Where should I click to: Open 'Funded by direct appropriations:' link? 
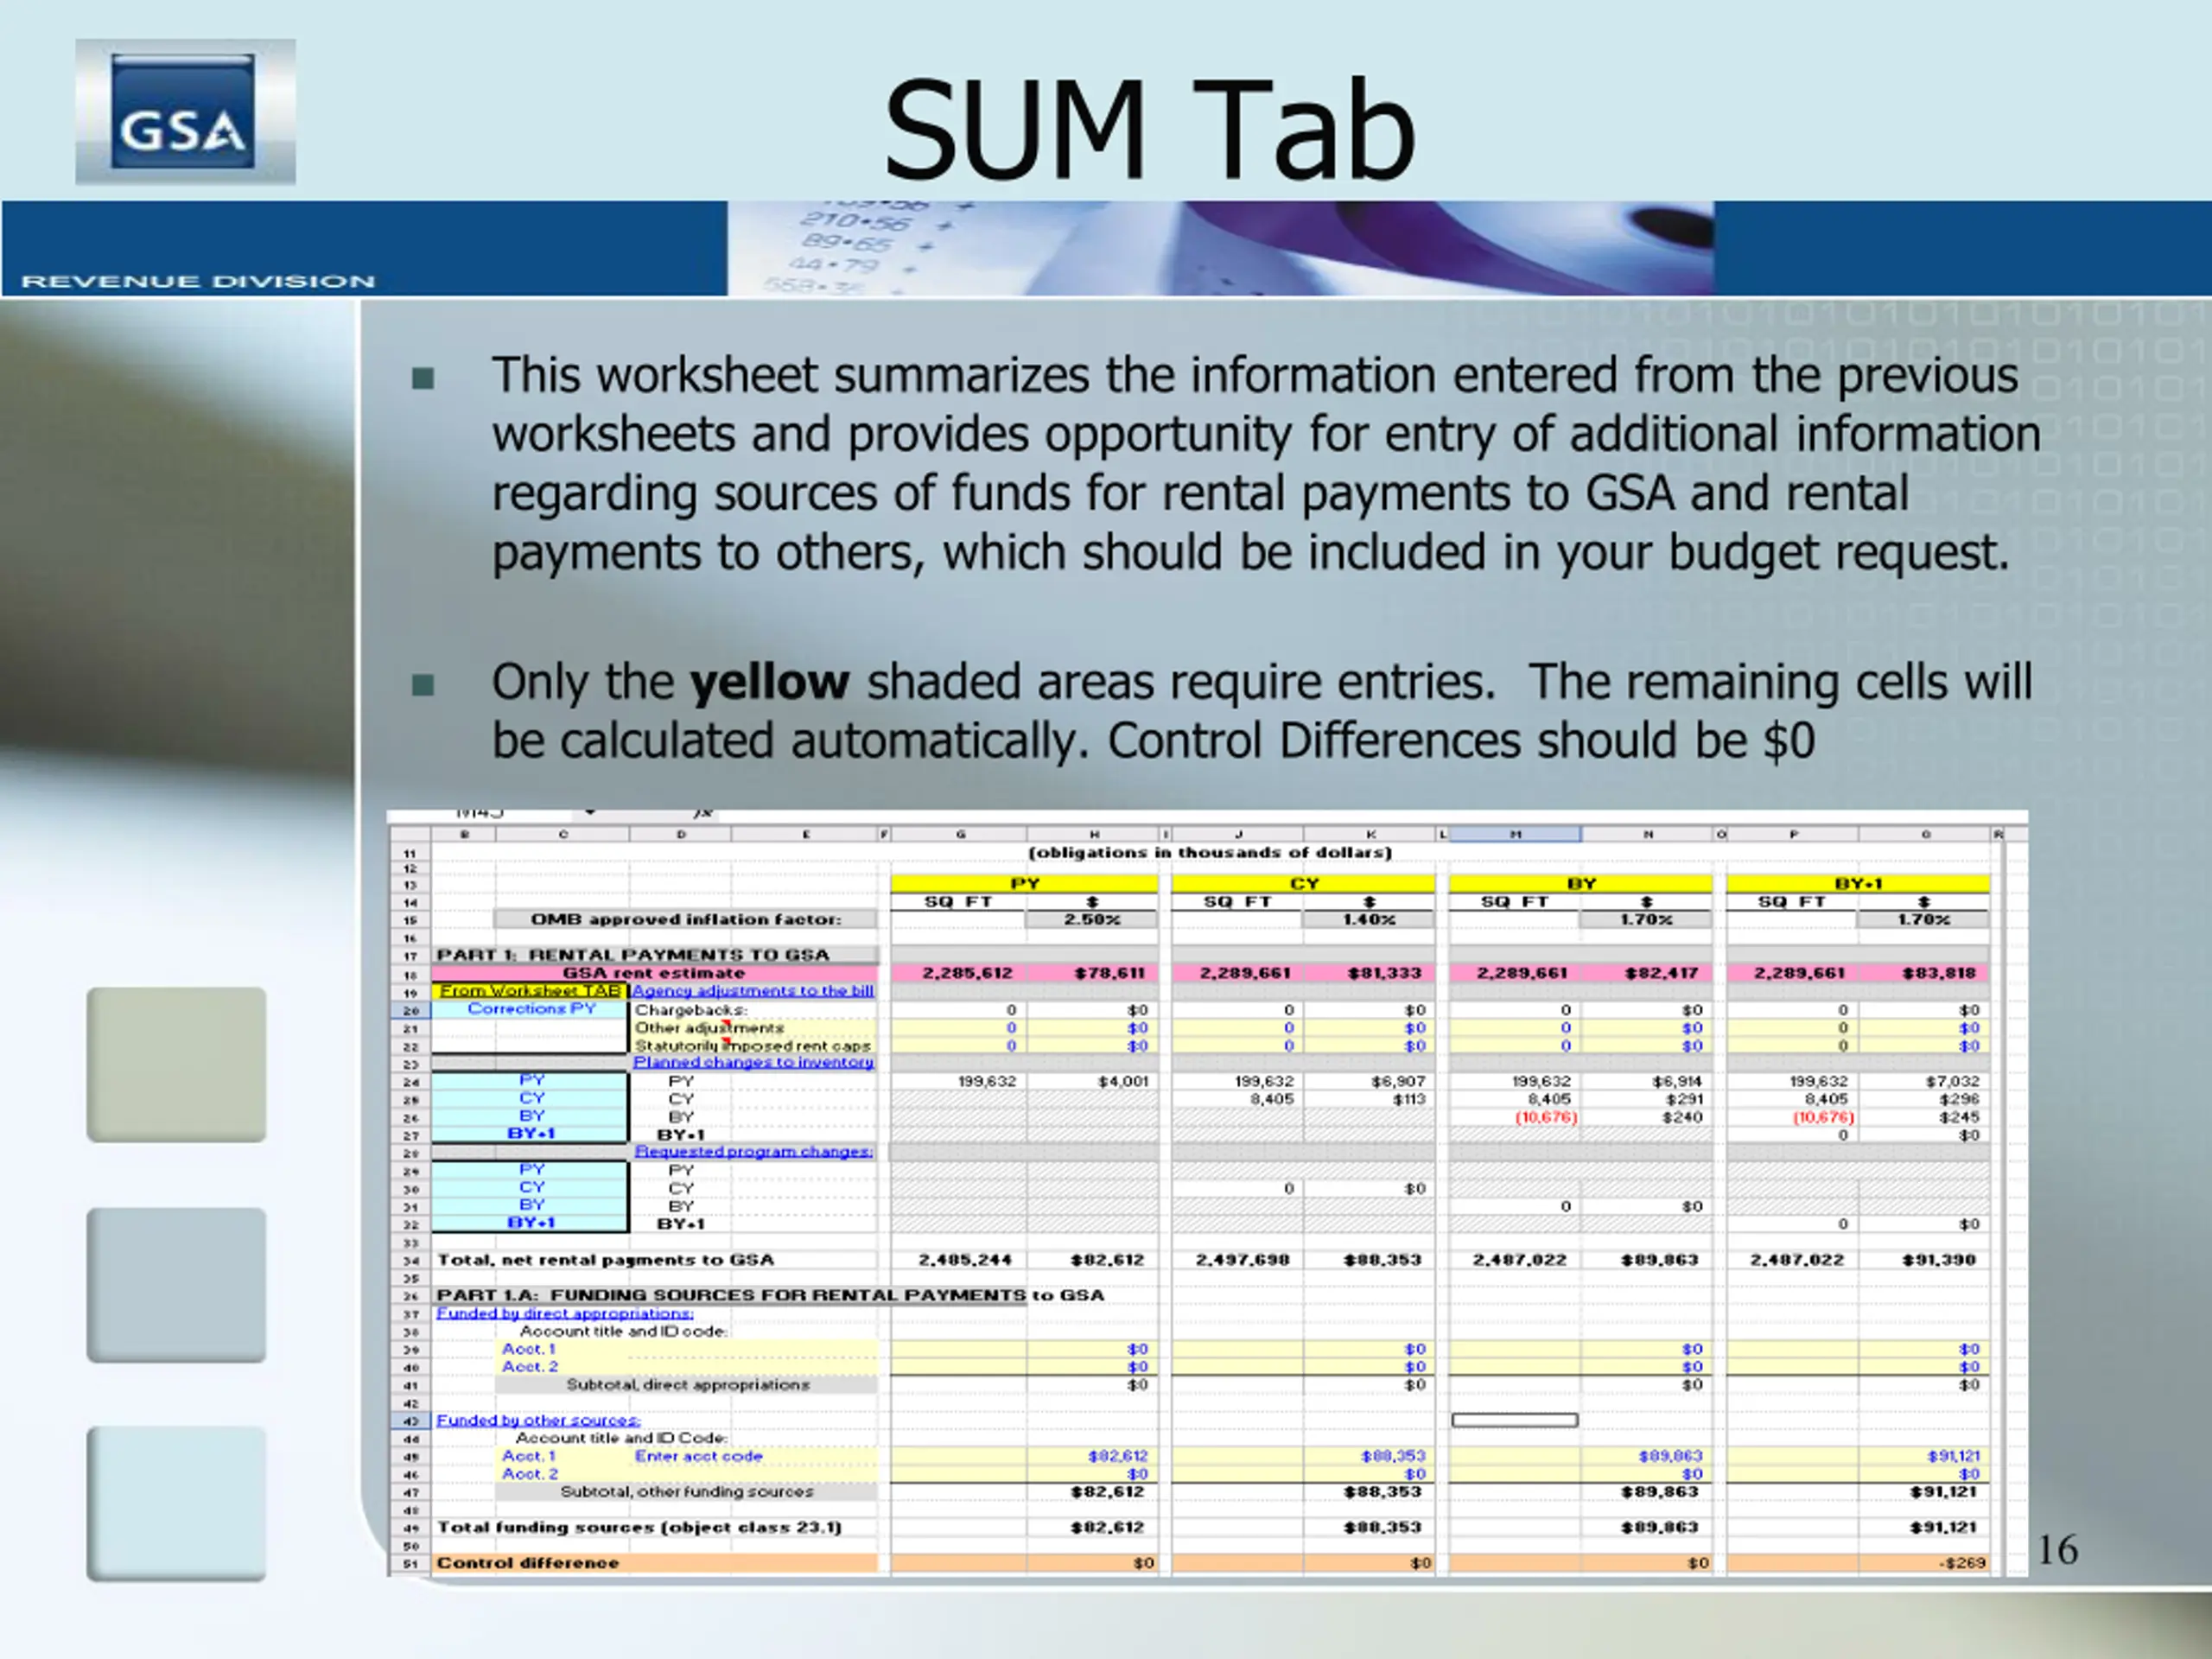click(565, 1313)
